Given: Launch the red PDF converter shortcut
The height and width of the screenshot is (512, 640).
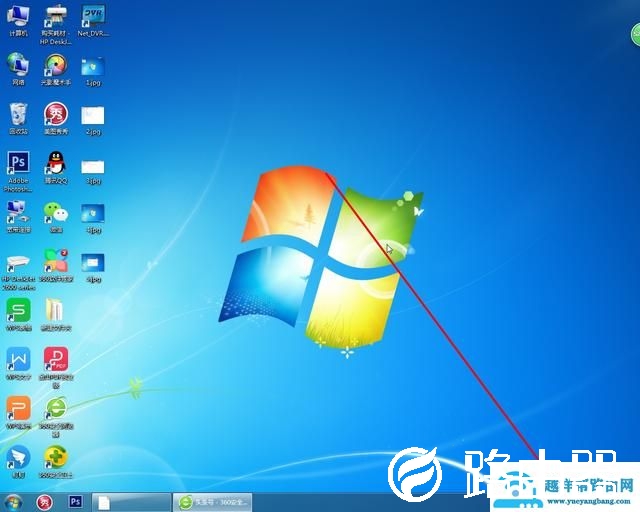Looking at the screenshot, I should pyautogui.click(x=56, y=367).
